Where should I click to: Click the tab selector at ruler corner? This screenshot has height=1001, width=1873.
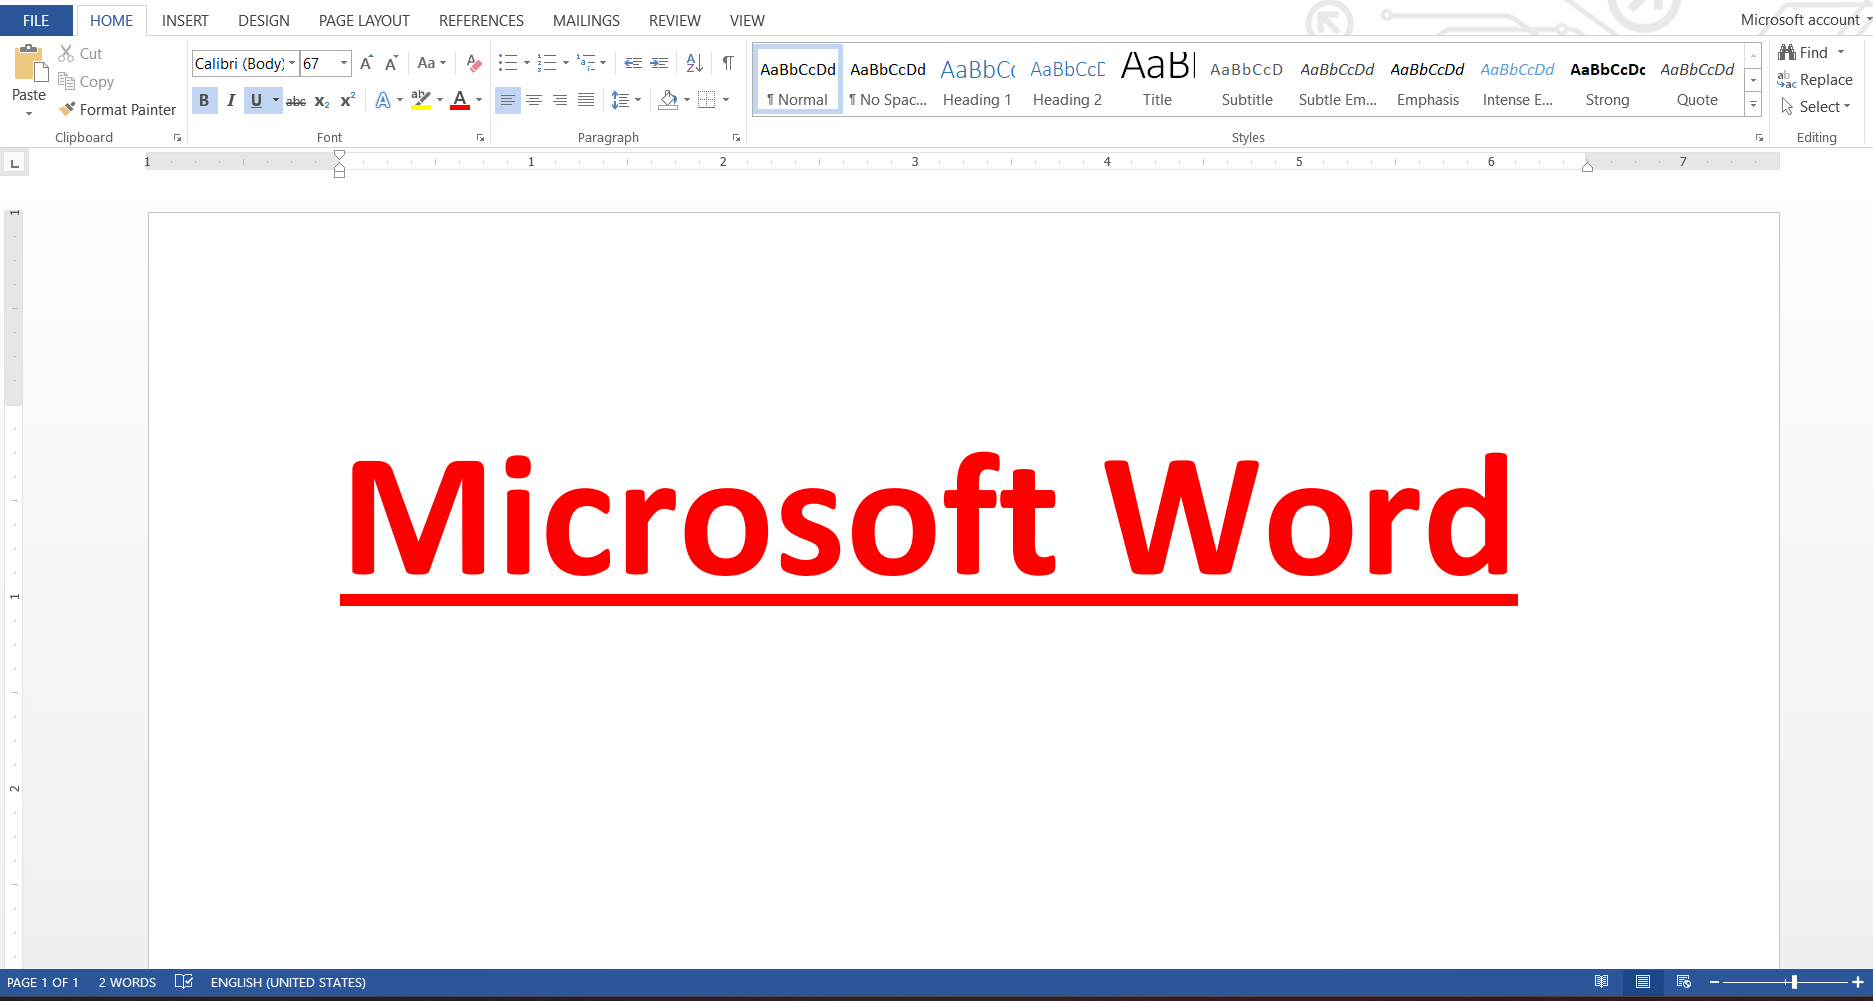pos(15,162)
